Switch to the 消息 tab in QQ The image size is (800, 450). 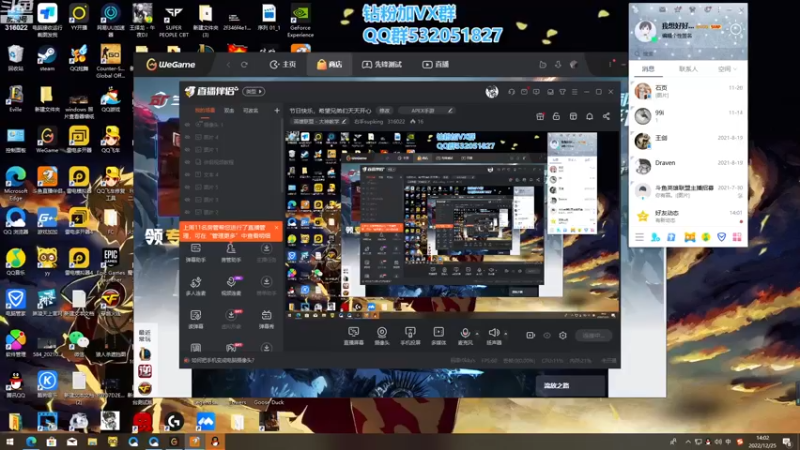[x=648, y=69]
